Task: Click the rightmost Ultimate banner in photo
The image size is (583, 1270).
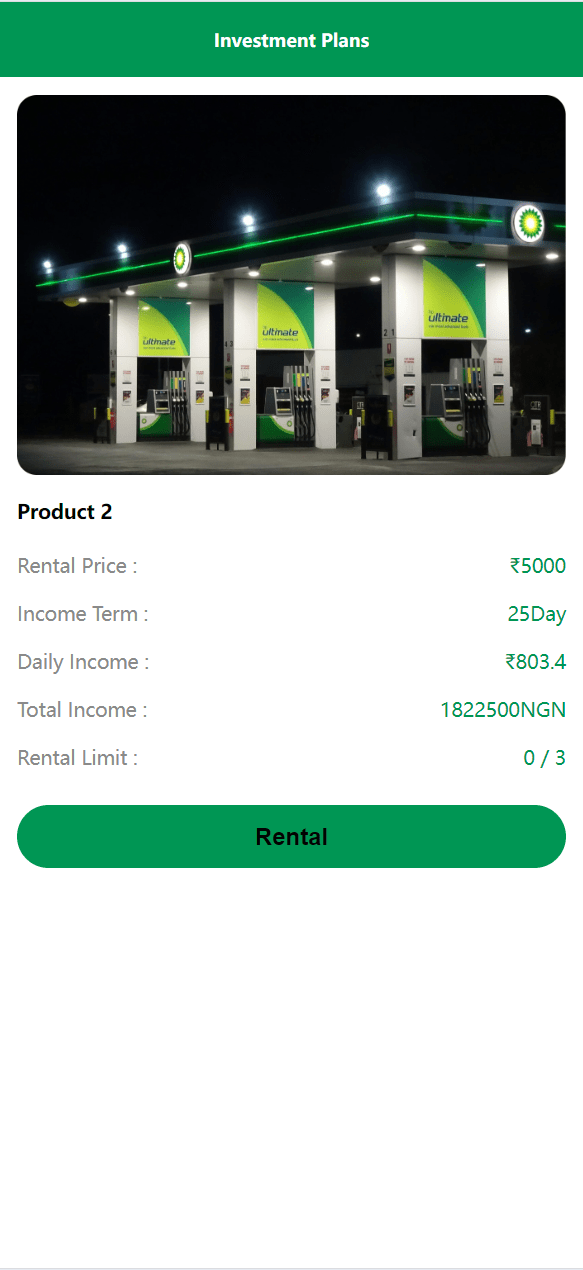Action: (x=453, y=298)
